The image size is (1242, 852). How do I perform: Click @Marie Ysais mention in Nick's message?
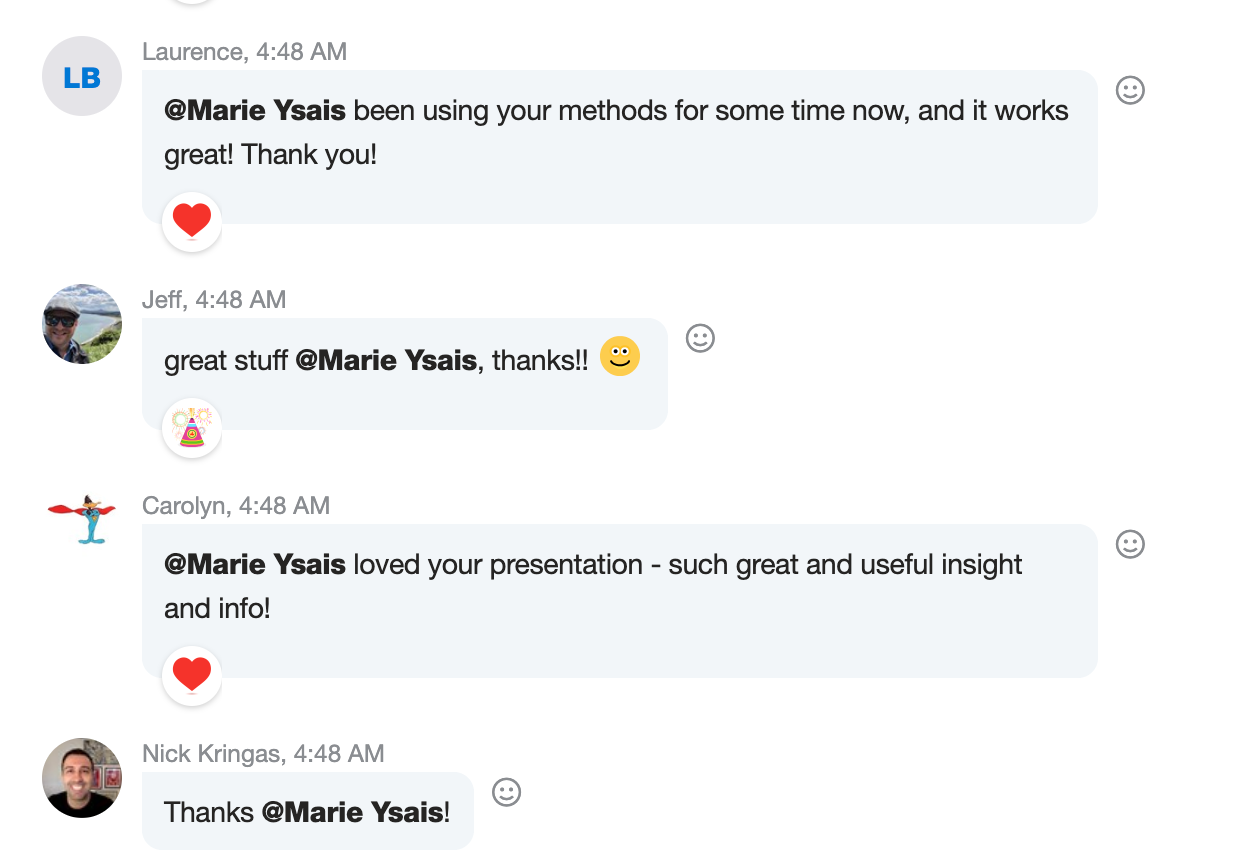pyautogui.click(x=352, y=812)
